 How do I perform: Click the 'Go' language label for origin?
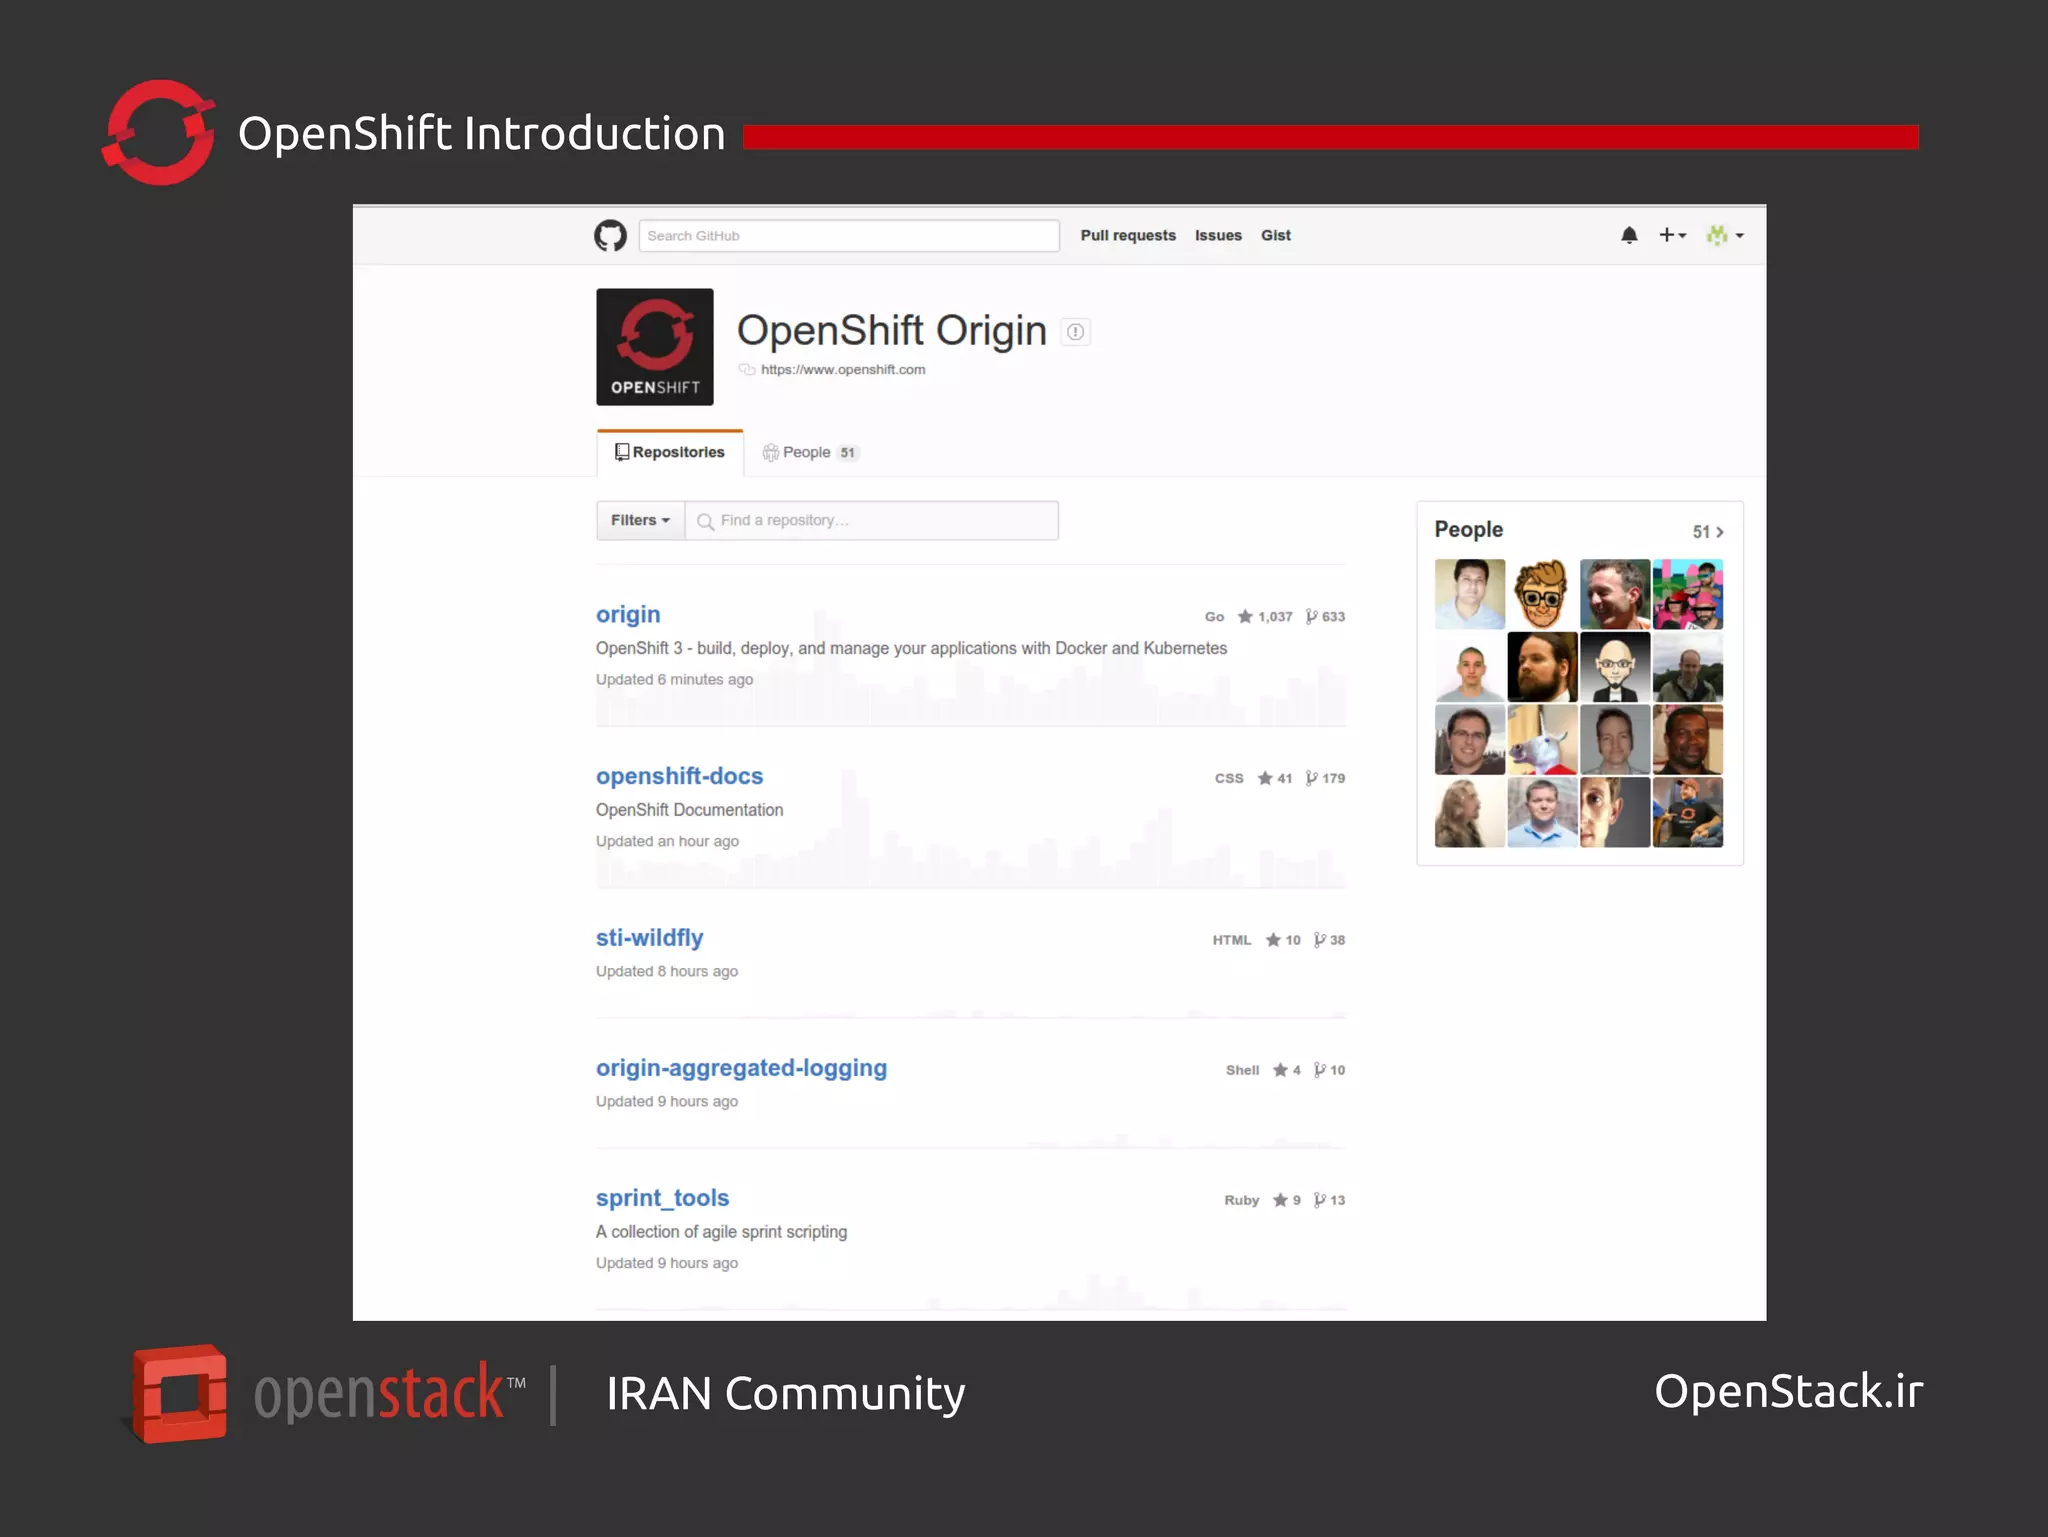(1214, 616)
